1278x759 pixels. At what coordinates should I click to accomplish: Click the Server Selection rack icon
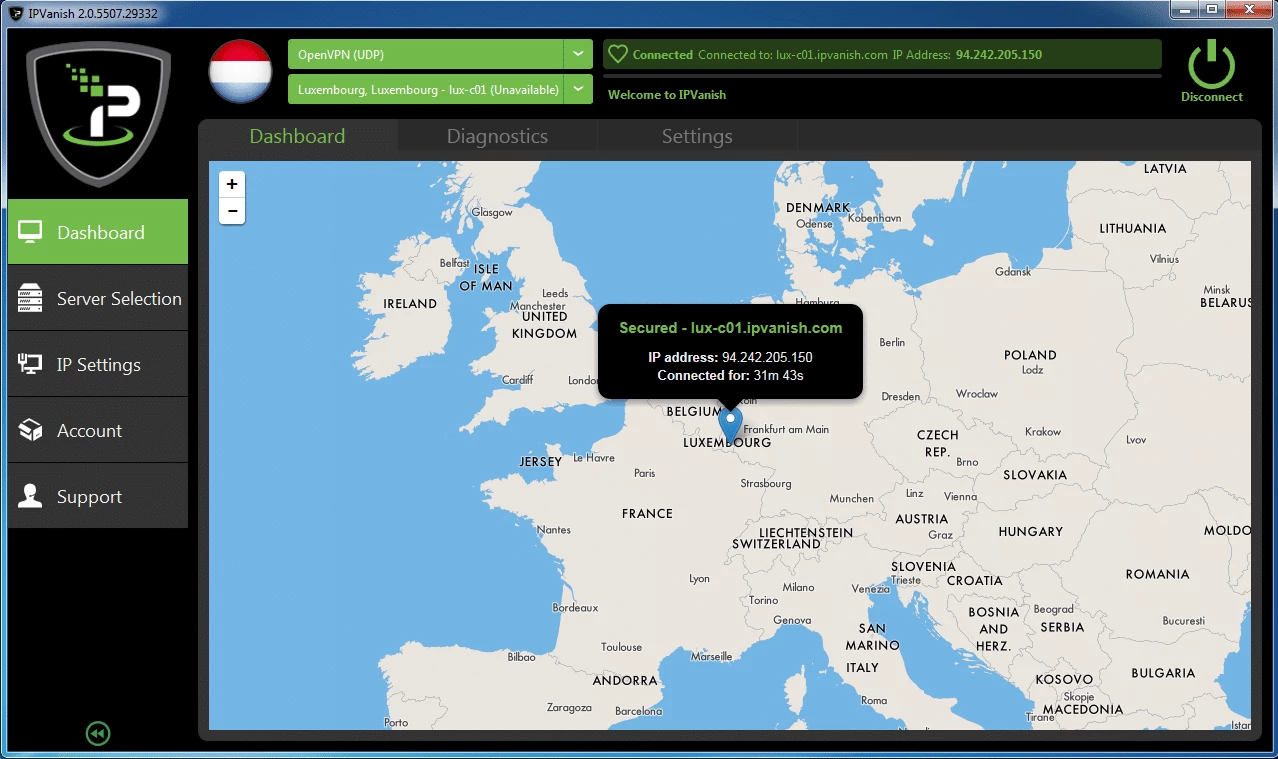30,298
